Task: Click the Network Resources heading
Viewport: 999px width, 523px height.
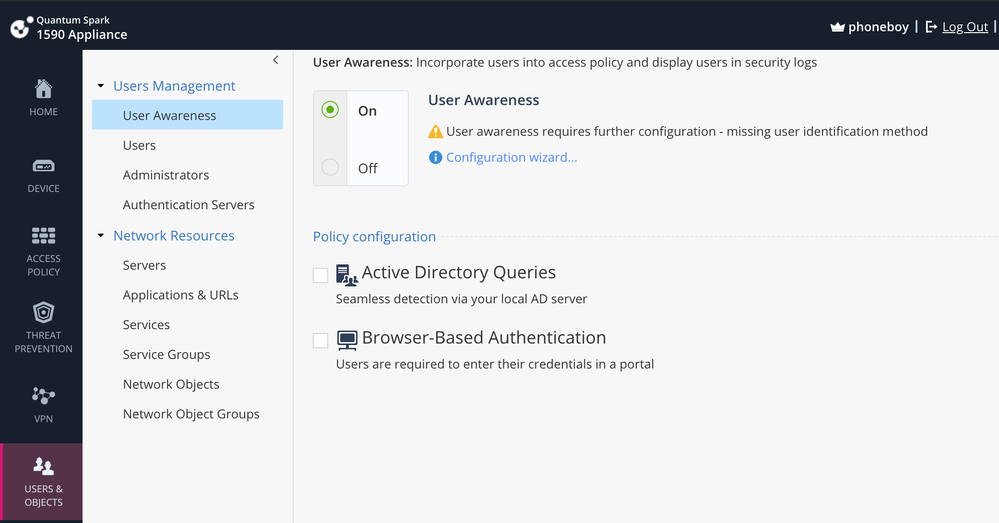Action: (x=174, y=235)
